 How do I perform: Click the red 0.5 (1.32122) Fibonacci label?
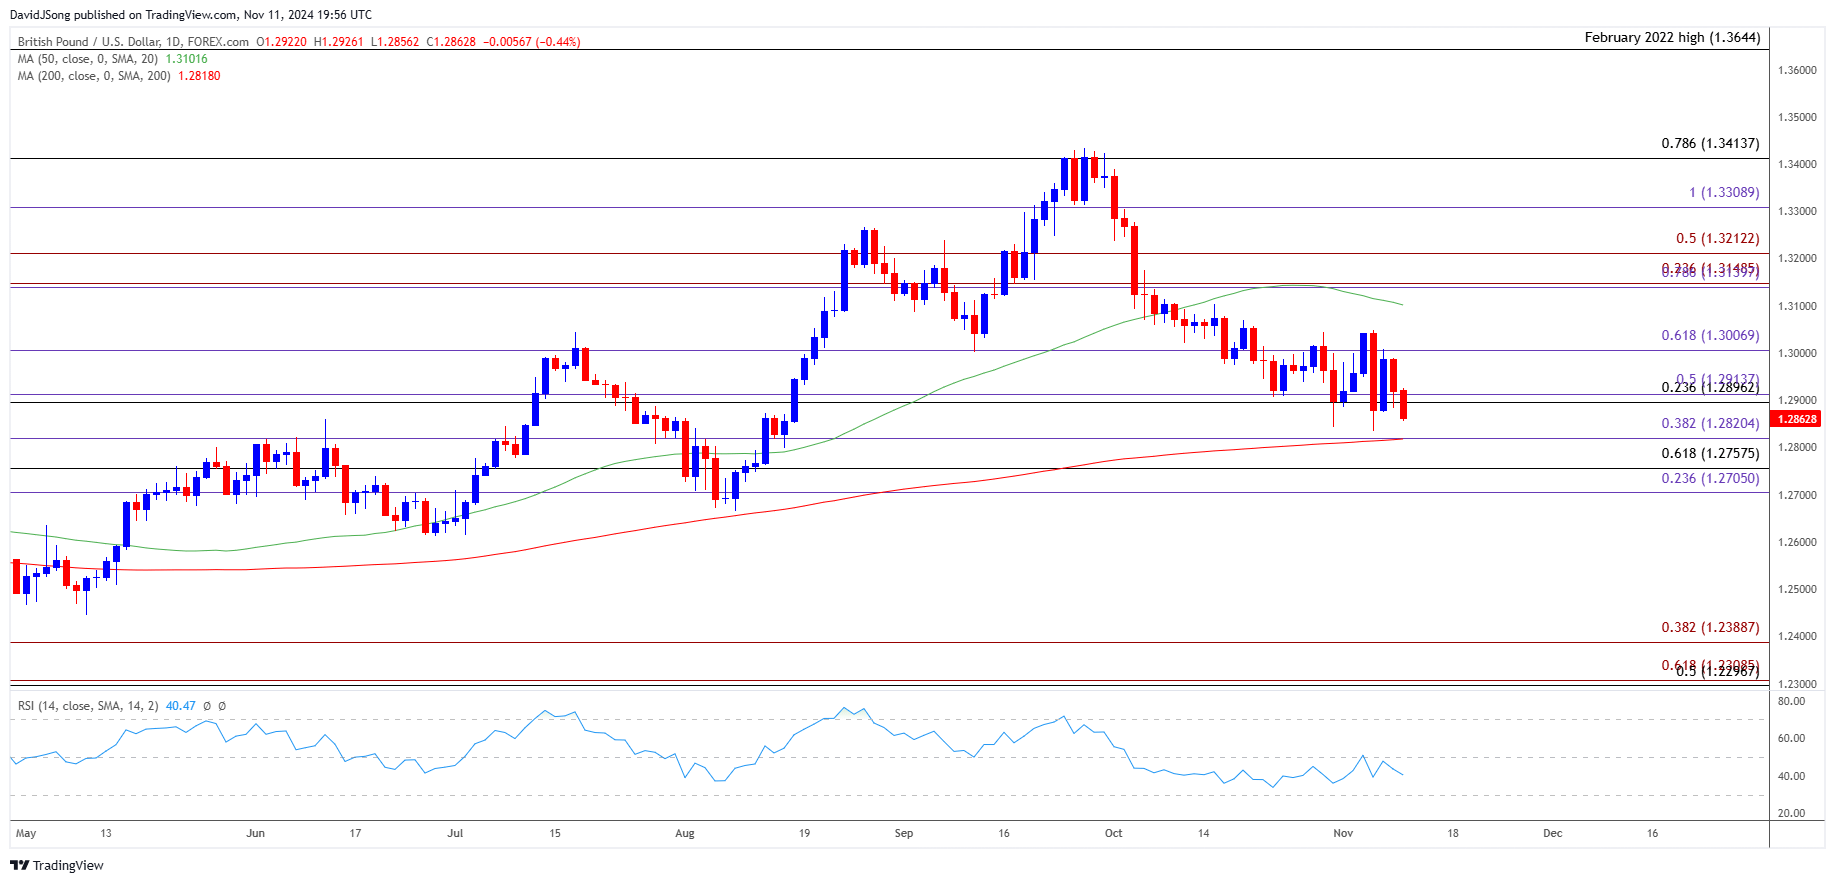[1716, 238]
